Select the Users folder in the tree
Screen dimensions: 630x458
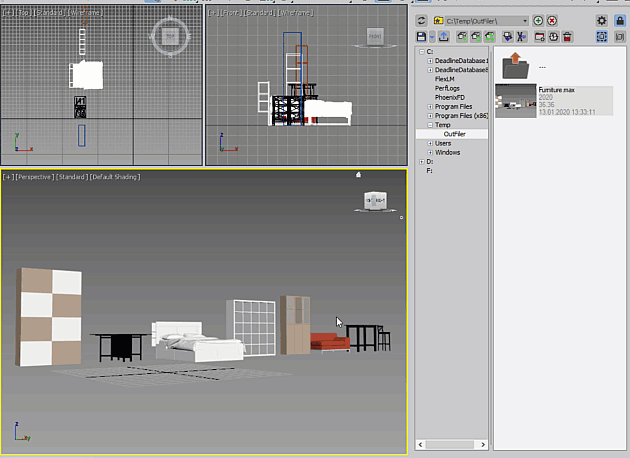(443, 143)
